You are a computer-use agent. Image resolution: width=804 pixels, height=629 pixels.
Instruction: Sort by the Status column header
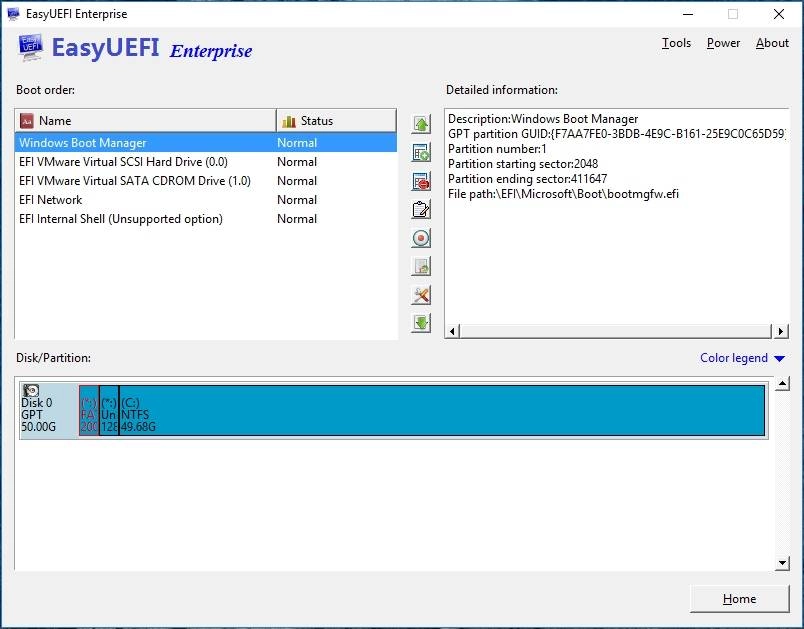click(336, 121)
